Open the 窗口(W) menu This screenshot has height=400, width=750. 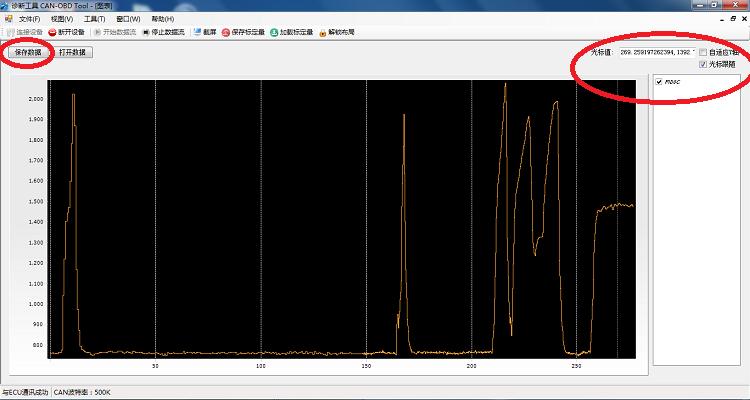(127, 19)
